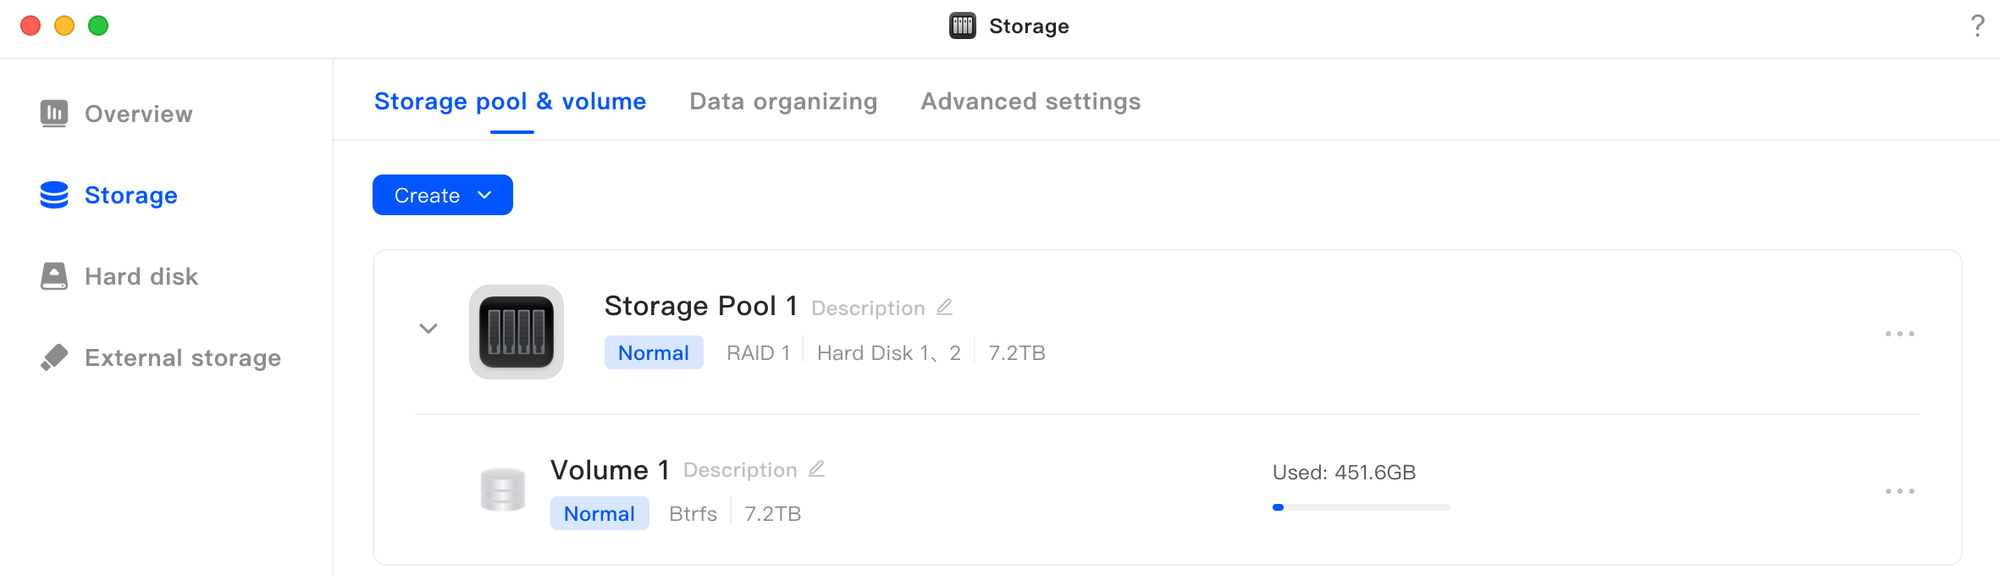
Task: Open the Create dropdown button
Action: (x=442, y=195)
